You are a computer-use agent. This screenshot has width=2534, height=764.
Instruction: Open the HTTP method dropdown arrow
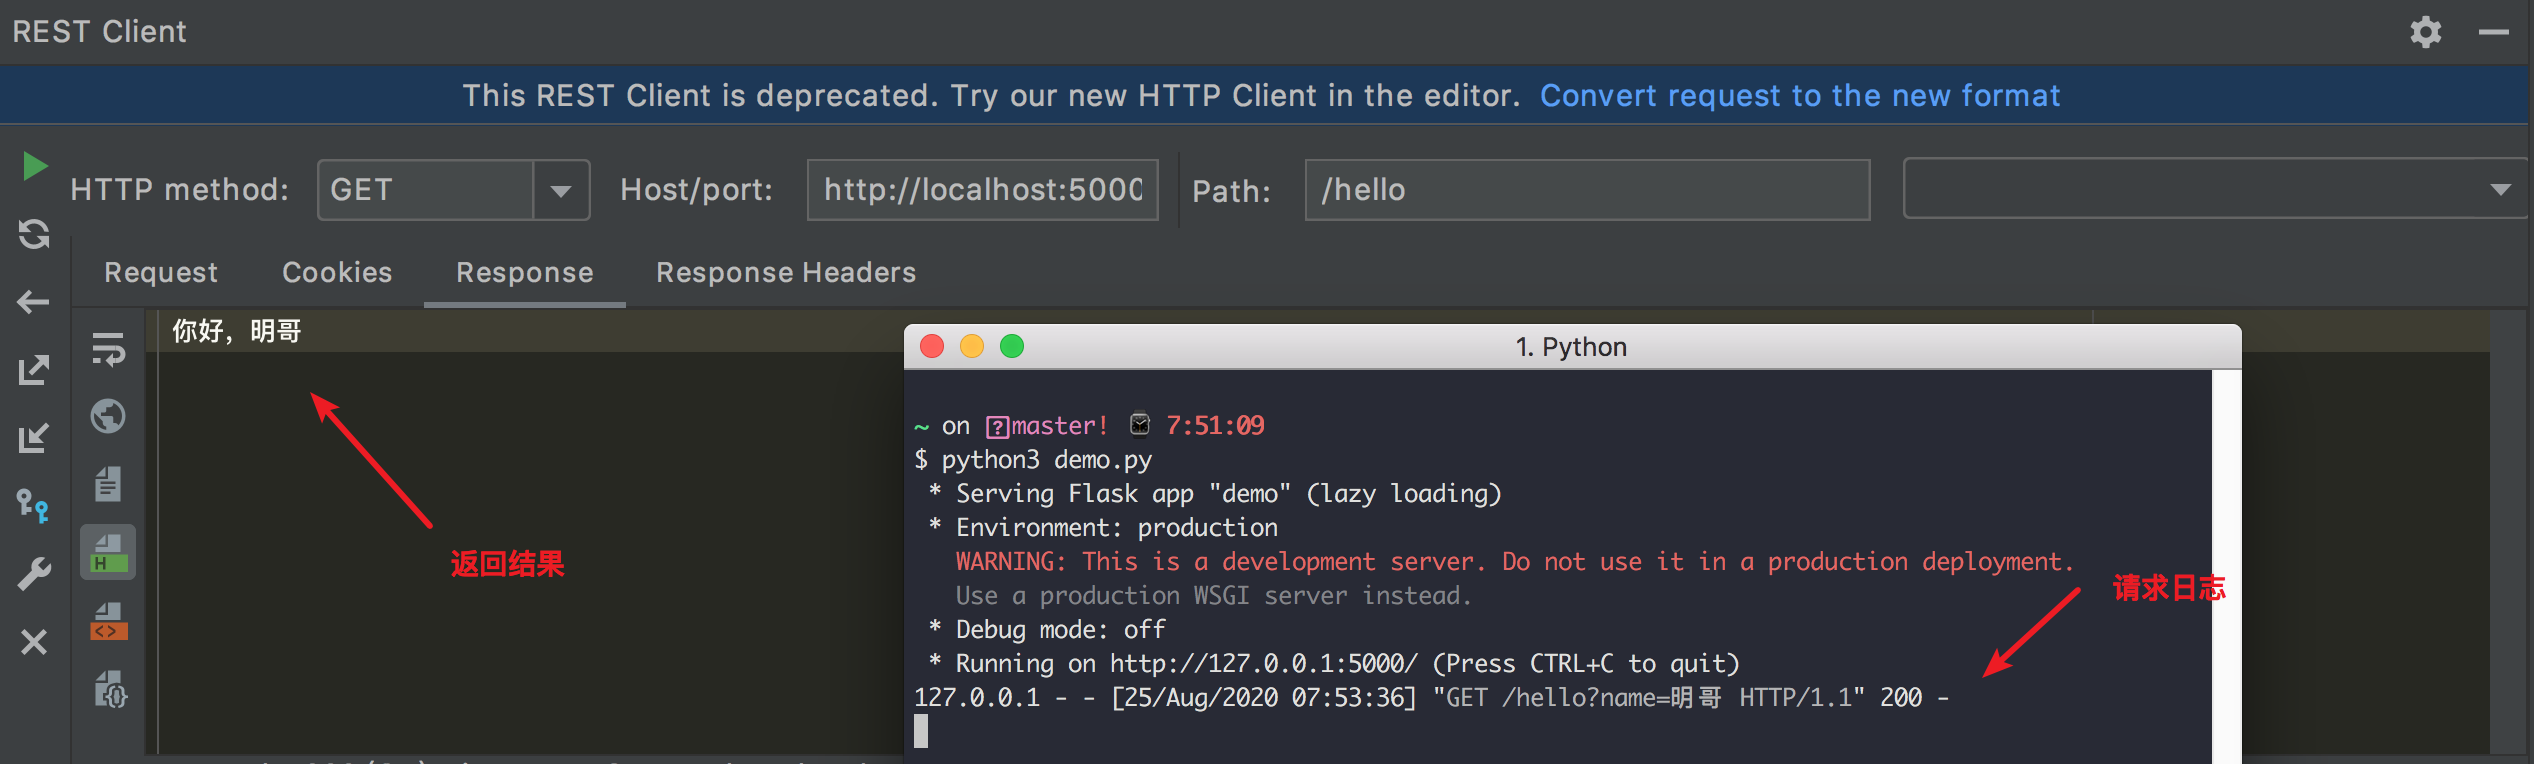[561, 190]
